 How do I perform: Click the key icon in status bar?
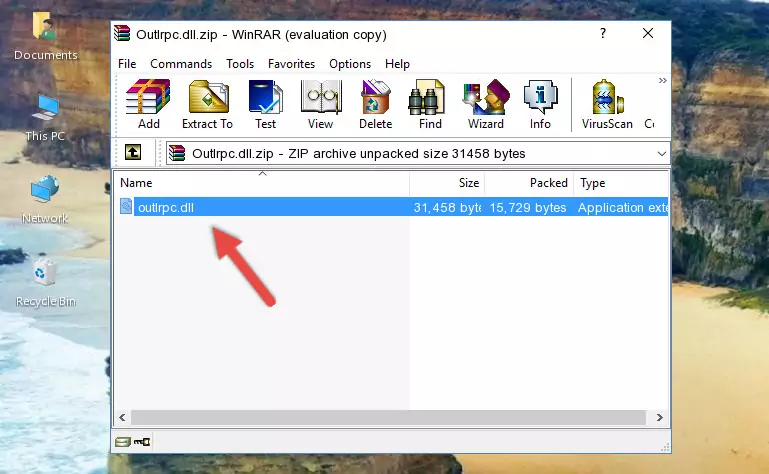pos(142,442)
